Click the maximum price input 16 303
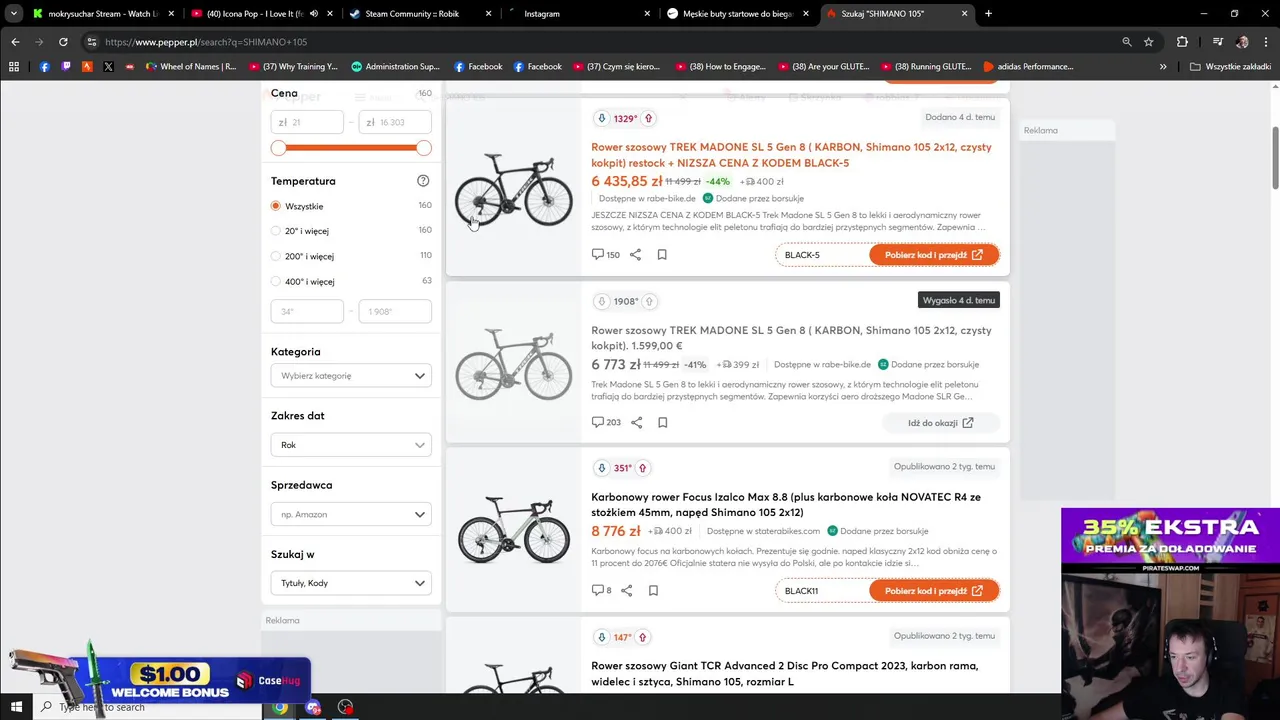The height and width of the screenshot is (720, 1280). pyautogui.click(x=395, y=122)
